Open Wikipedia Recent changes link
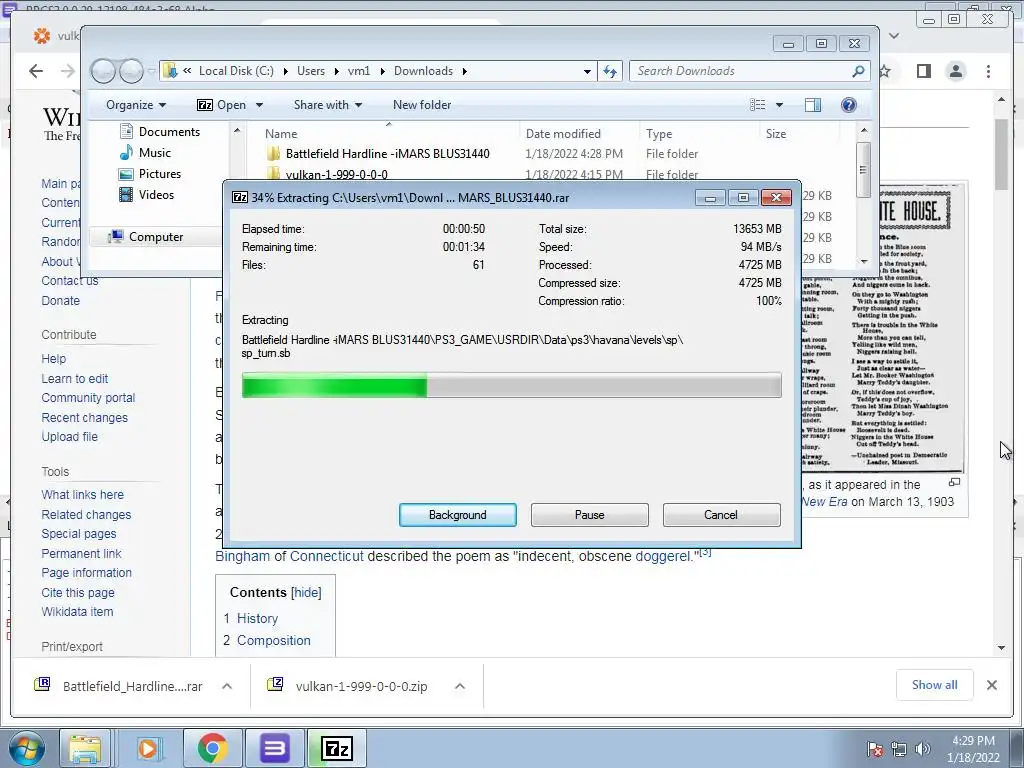 (84, 417)
